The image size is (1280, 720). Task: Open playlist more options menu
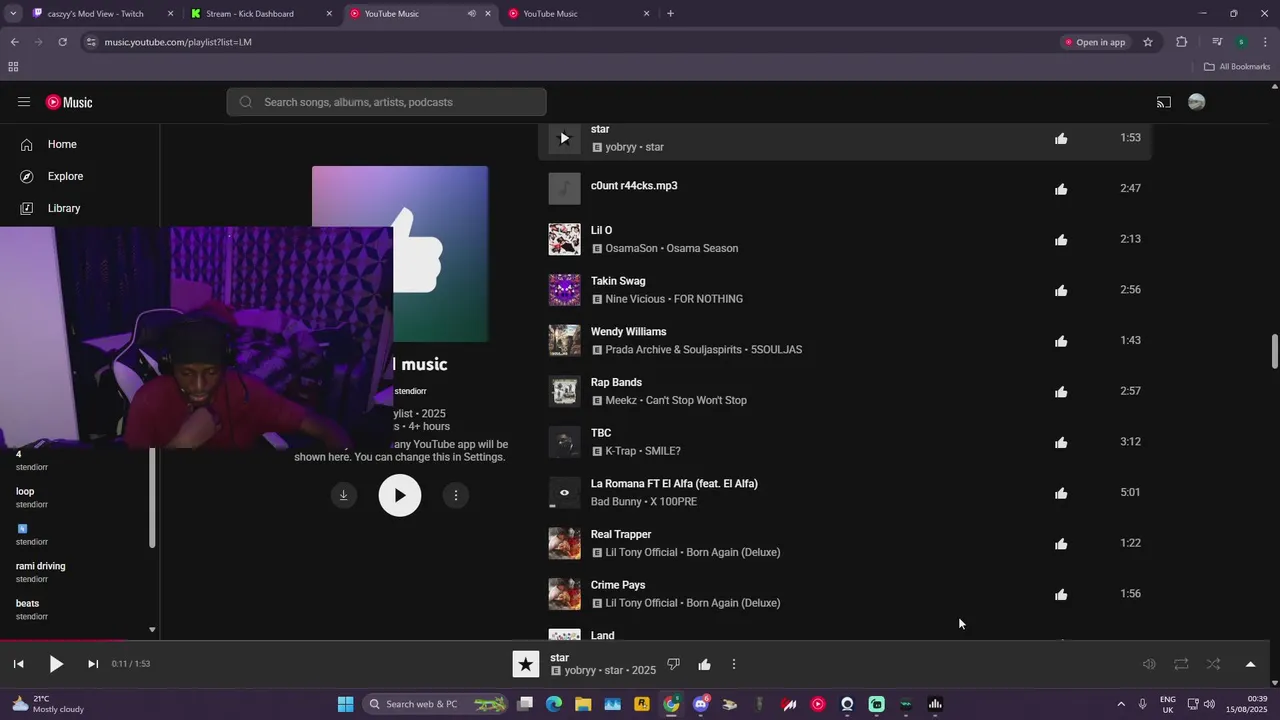[x=456, y=495]
